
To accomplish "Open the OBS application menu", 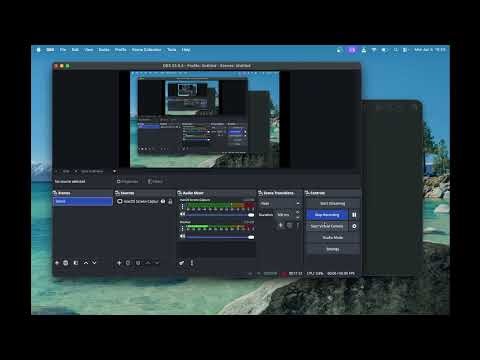I will [50, 50].
